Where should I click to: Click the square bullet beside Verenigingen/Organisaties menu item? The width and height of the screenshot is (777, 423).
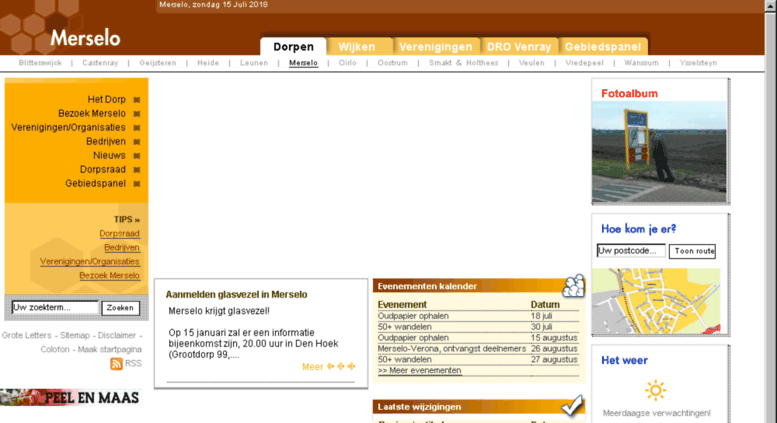click(x=137, y=128)
